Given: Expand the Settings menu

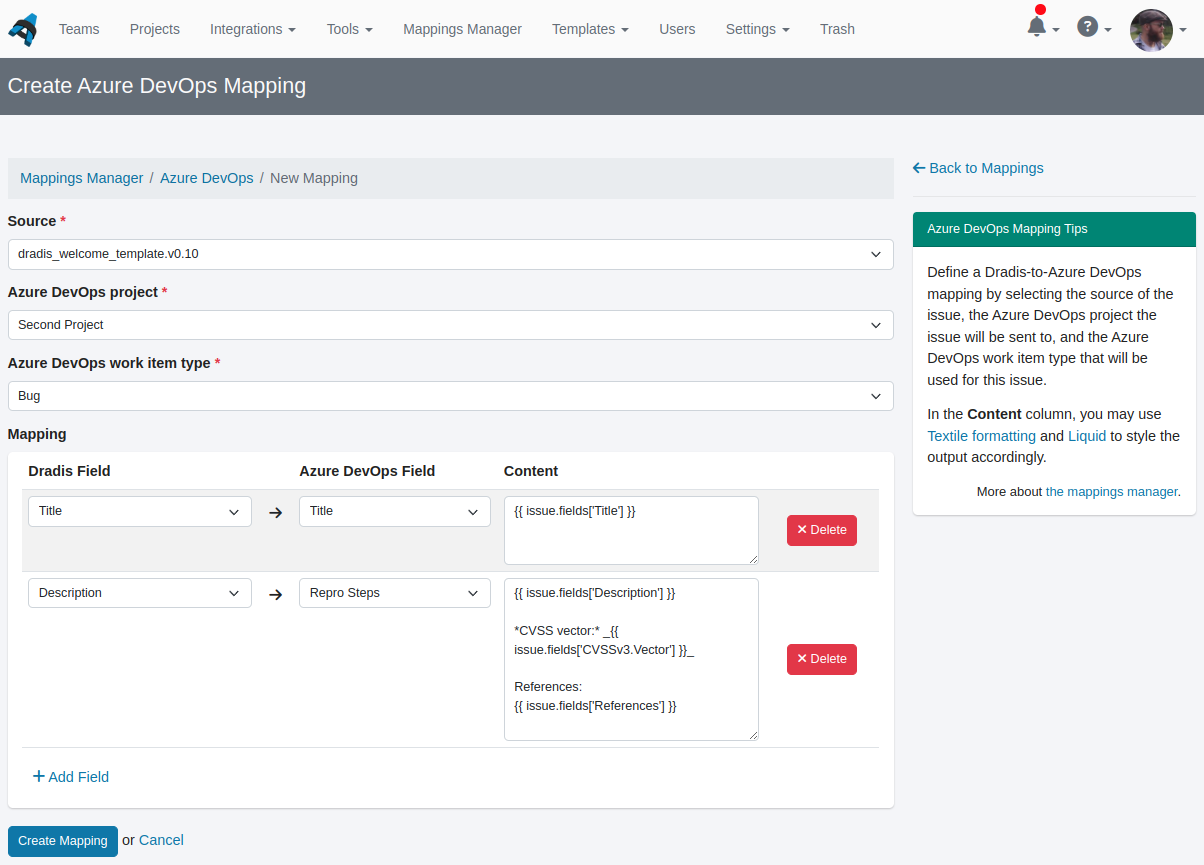Looking at the screenshot, I should pos(758,29).
